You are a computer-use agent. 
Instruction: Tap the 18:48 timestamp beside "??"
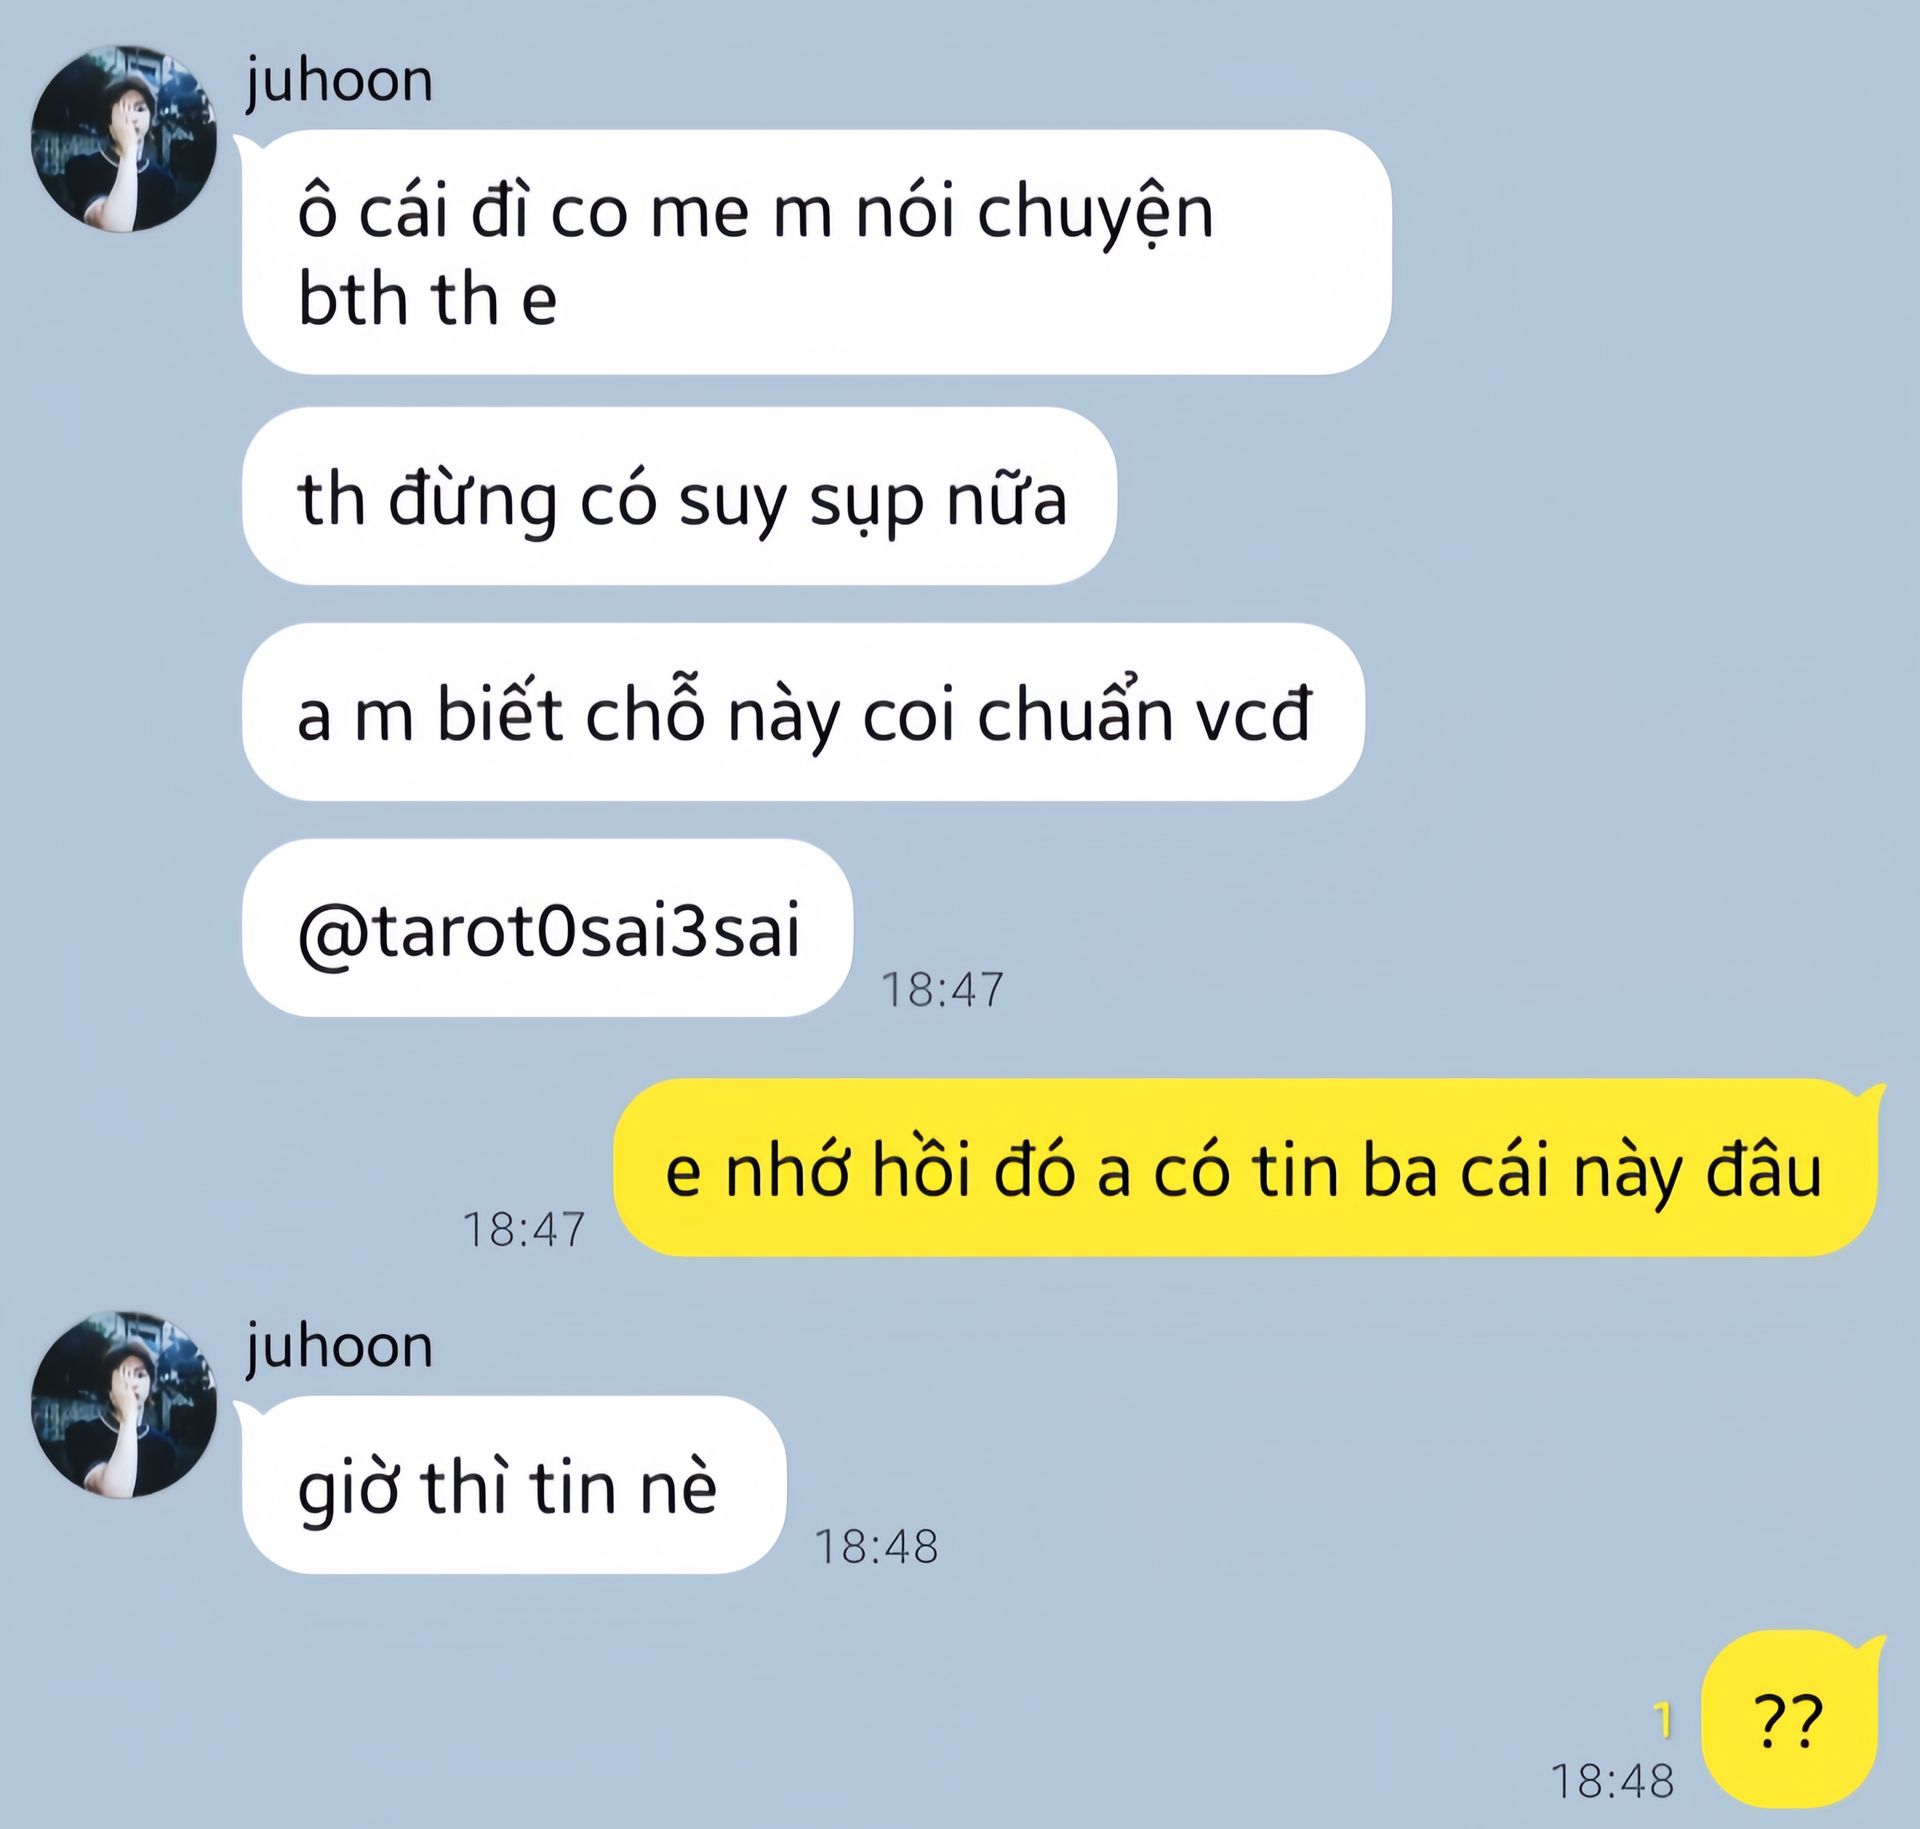tap(1613, 1781)
